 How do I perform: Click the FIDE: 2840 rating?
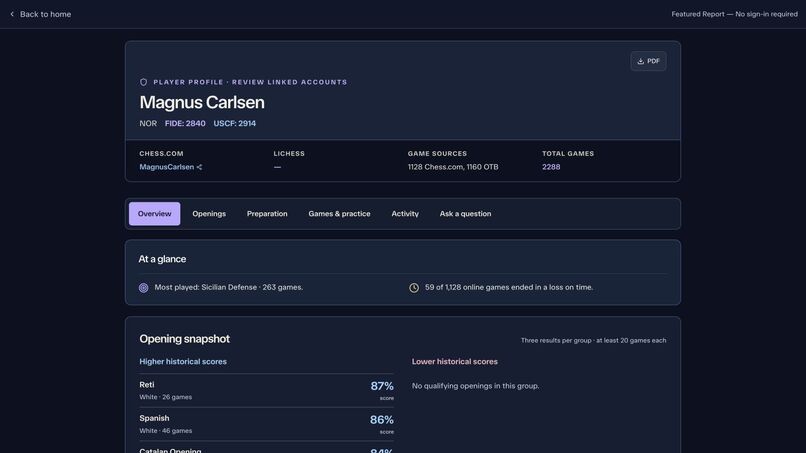[x=185, y=123]
